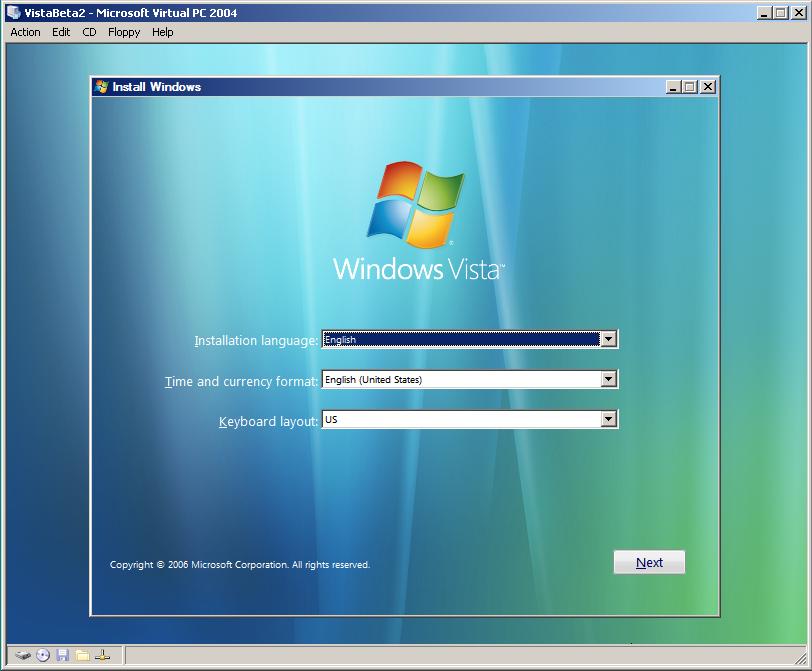Viewport: 812px width, 671px height.
Task: Open the Action menu
Action: [x=25, y=32]
